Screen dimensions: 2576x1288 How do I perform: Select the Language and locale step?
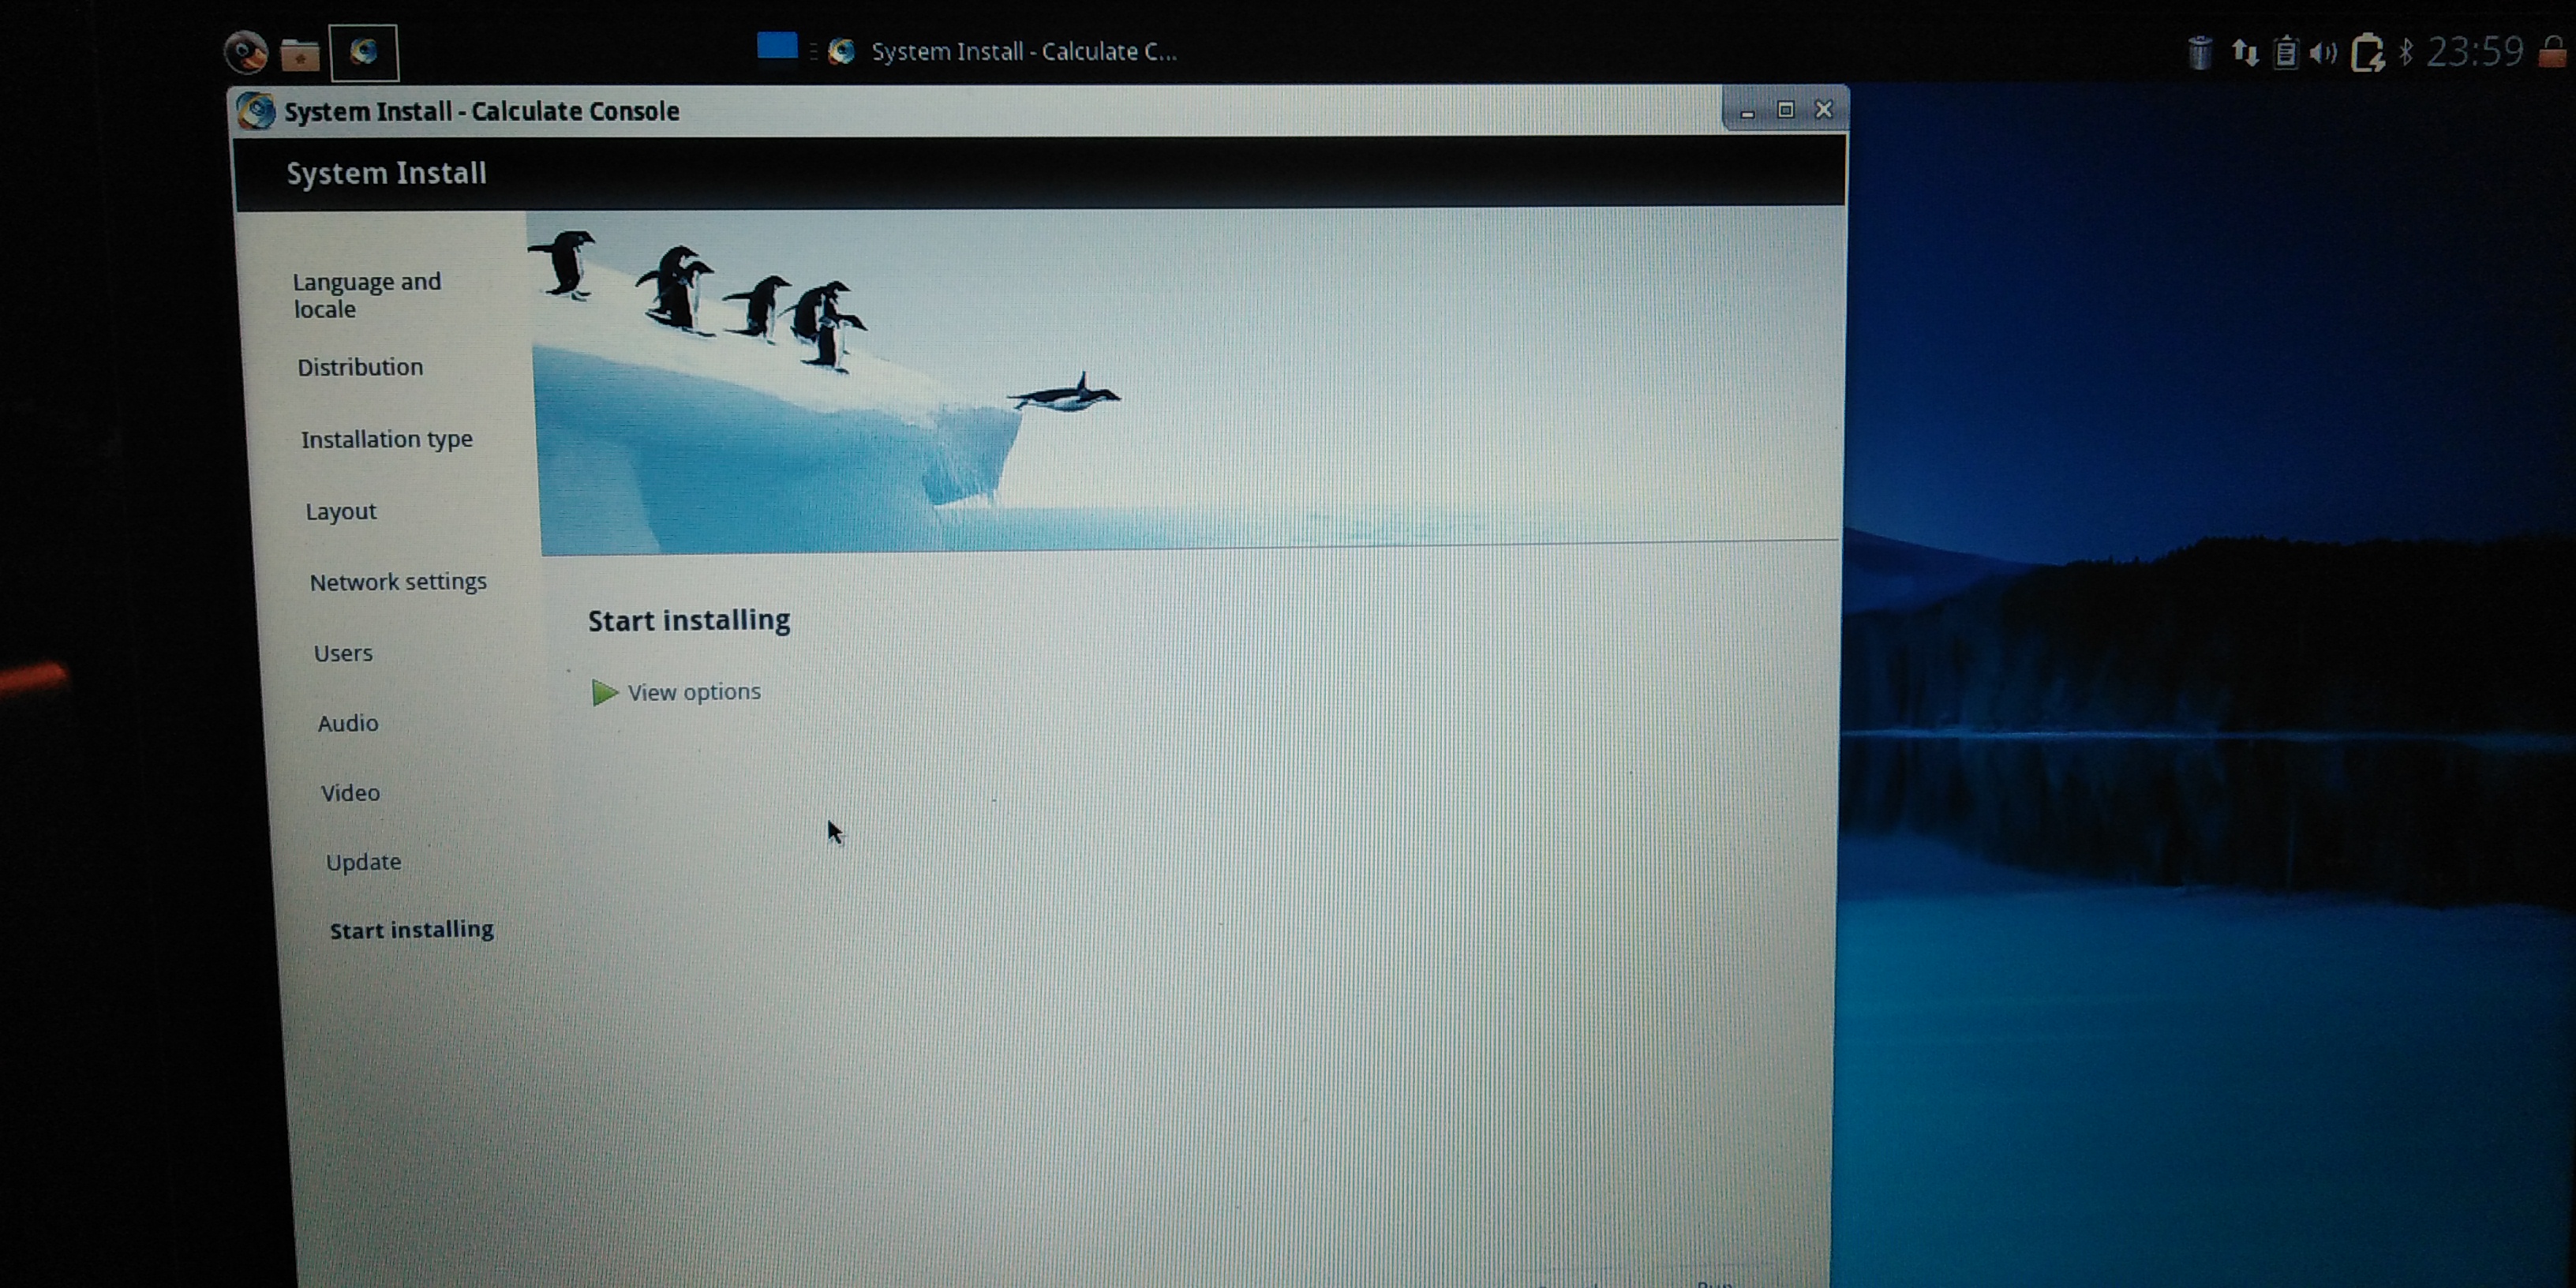[x=367, y=295]
